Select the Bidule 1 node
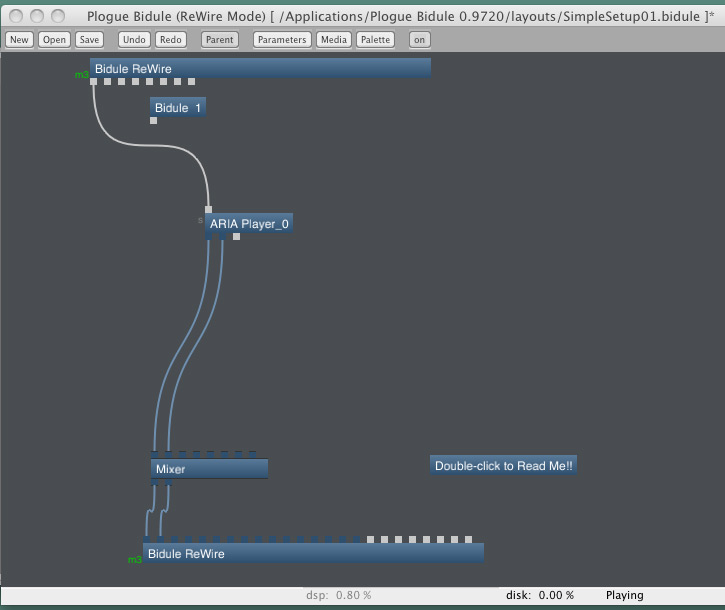This screenshot has height=610, width=725. tap(178, 107)
